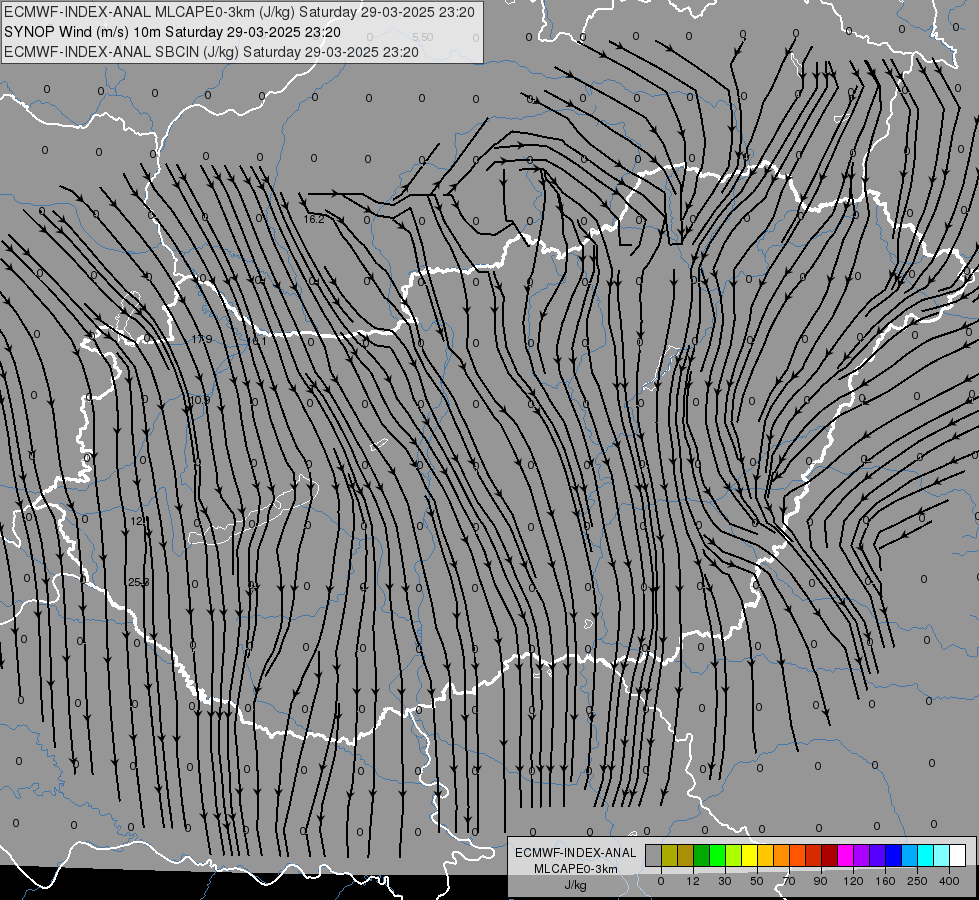Pick the magenta legend swatch

[x=846, y=855]
